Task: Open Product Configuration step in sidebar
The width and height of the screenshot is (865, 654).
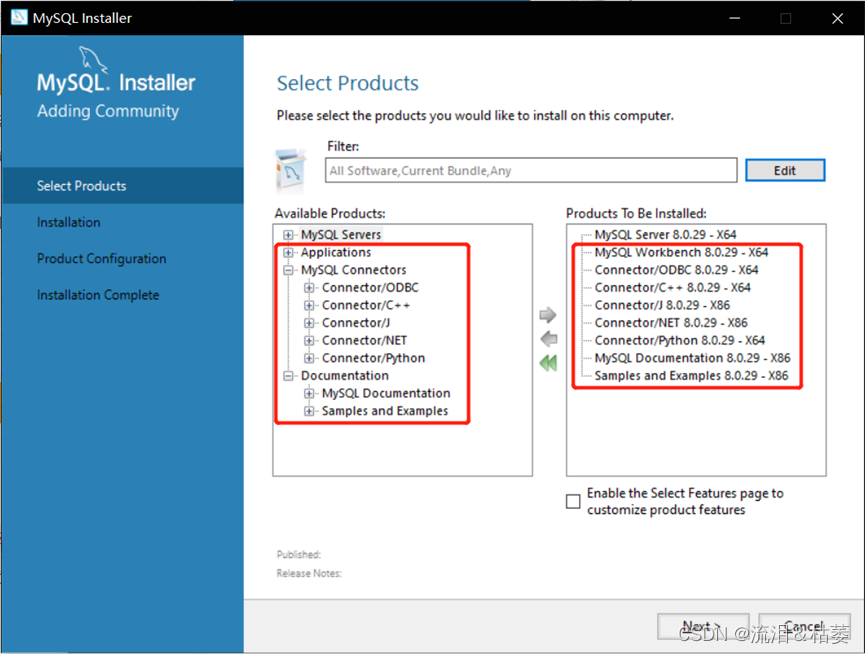Action: 102,259
